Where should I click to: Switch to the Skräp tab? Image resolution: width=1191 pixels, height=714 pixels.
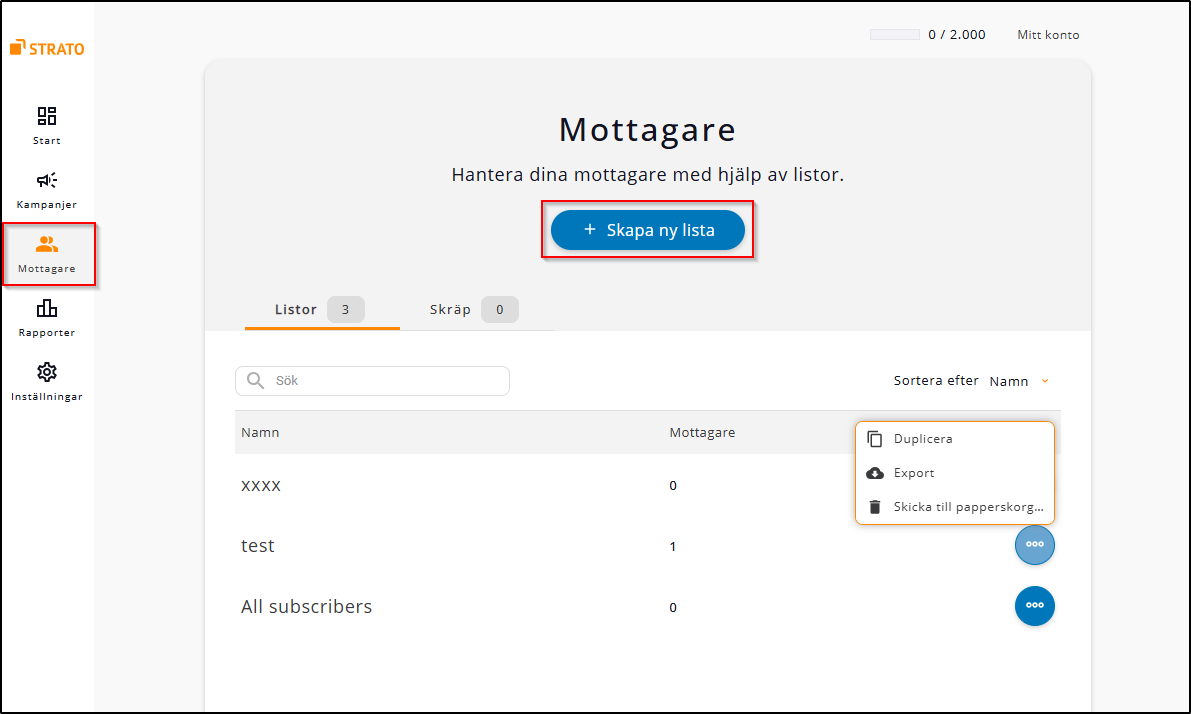tap(448, 309)
